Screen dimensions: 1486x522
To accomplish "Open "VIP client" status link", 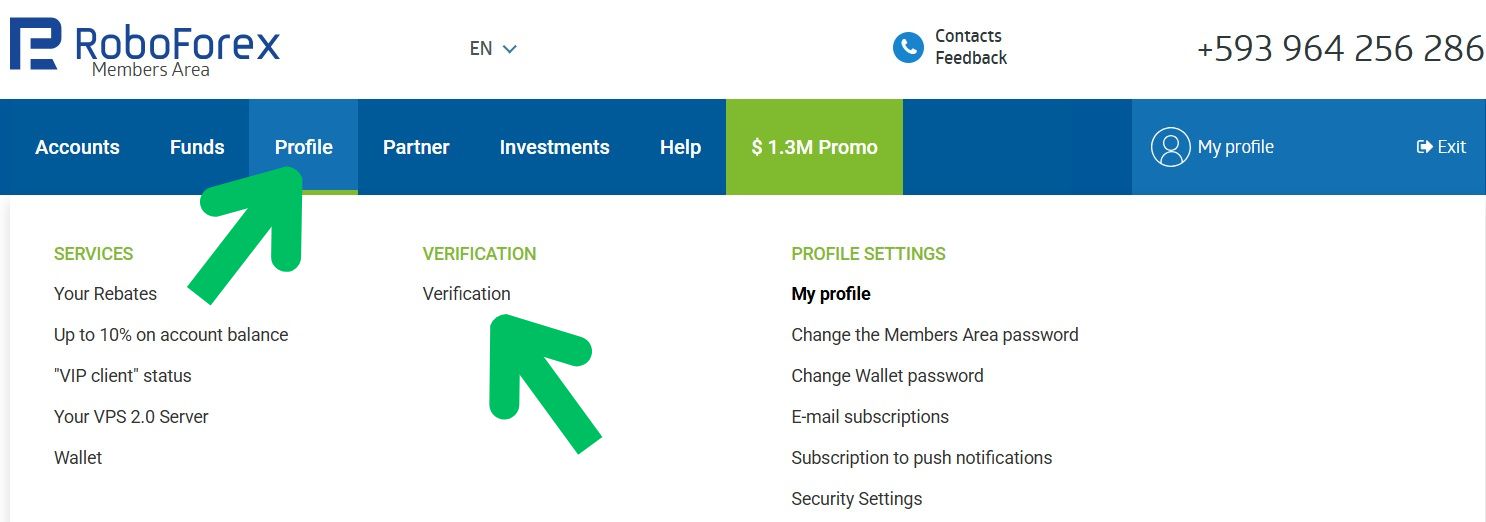I will coord(122,376).
